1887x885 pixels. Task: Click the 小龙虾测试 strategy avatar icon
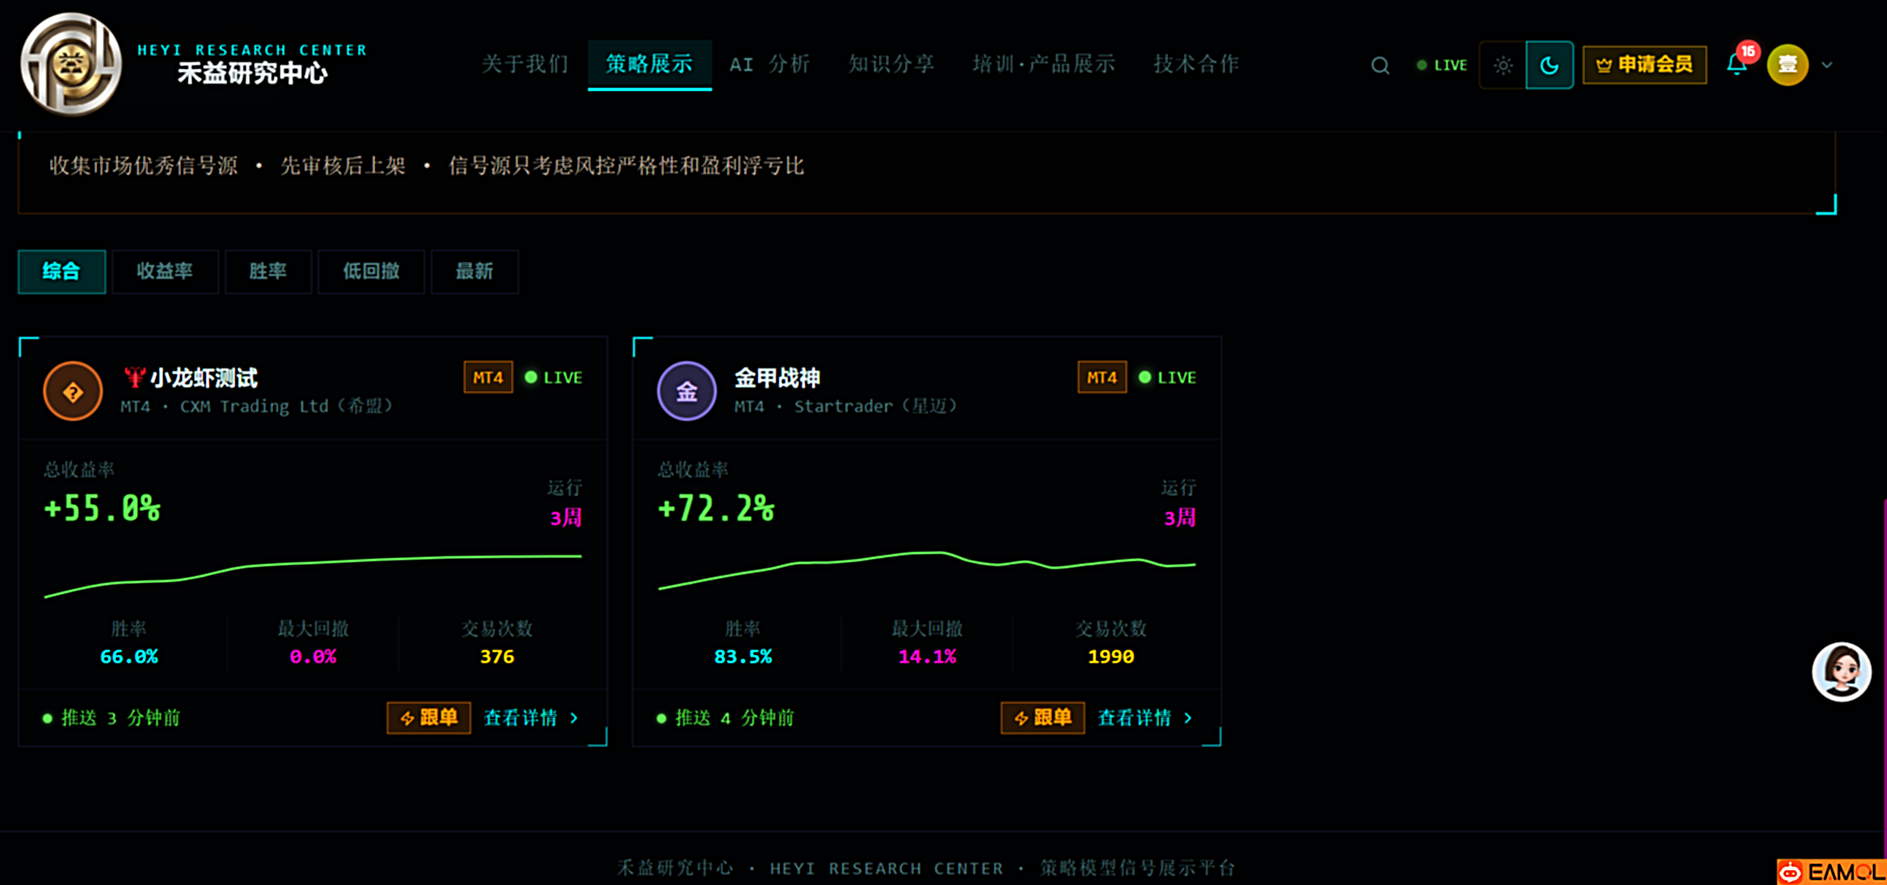click(73, 391)
